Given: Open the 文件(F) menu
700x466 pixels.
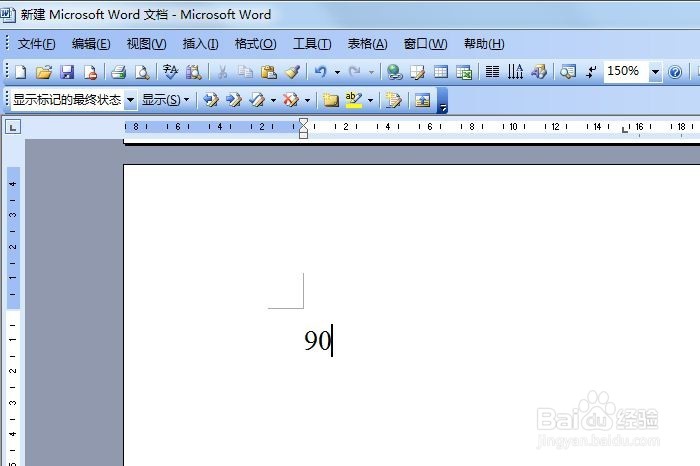Looking at the screenshot, I should (x=36, y=44).
